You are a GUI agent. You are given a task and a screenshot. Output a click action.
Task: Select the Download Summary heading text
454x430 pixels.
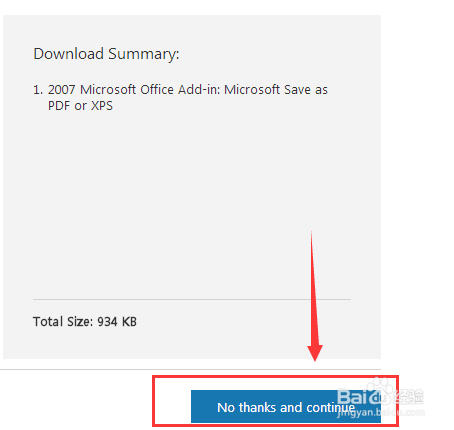point(106,54)
